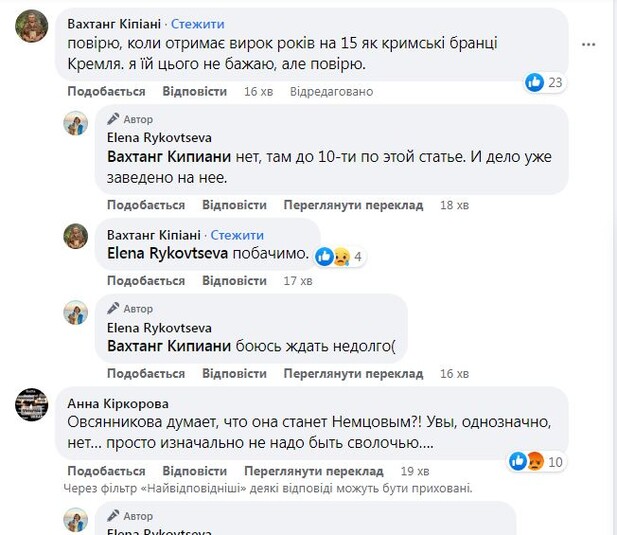The width and height of the screenshot is (617, 535).
Task: Click Elena Rykovtseva's avatar on 'боюсь ждать' reply
Action: [x=76, y=311]
